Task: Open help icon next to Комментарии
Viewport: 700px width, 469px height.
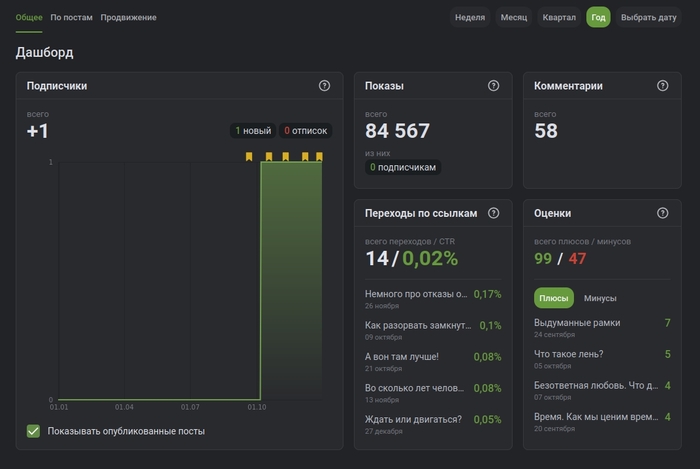Action: coord(662,86)
